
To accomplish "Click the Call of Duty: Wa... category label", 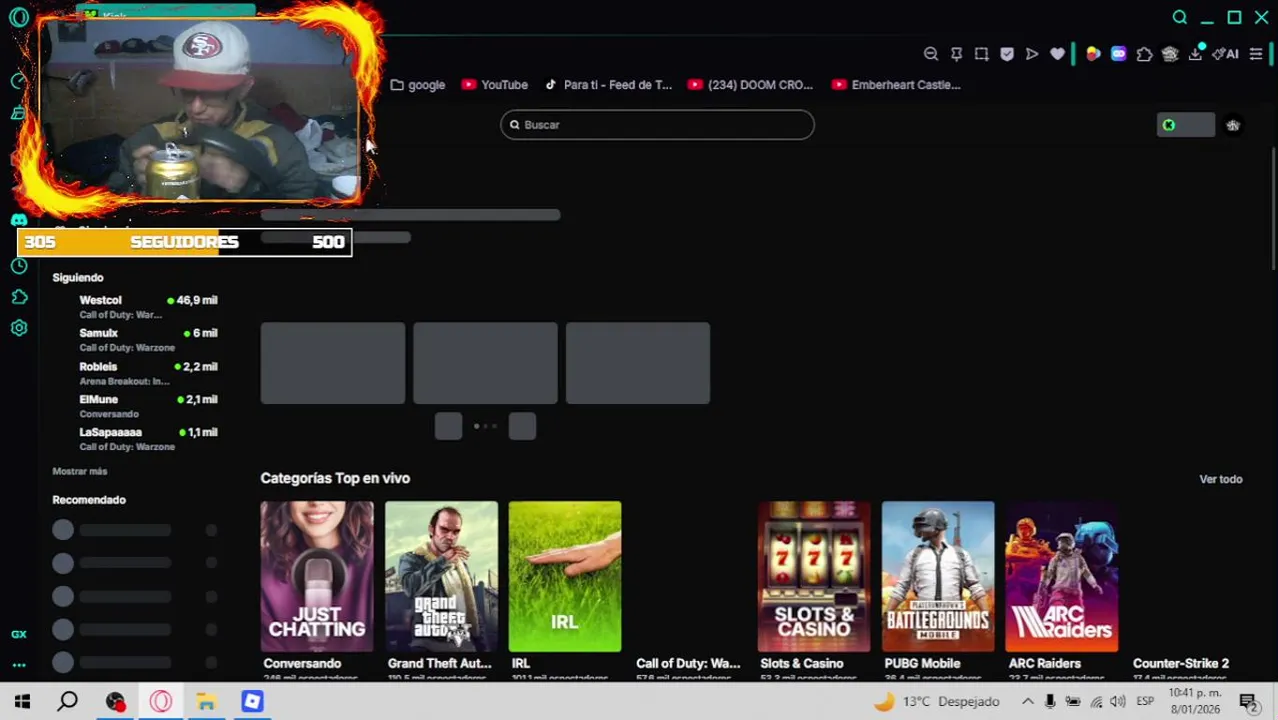I will 688,663.
